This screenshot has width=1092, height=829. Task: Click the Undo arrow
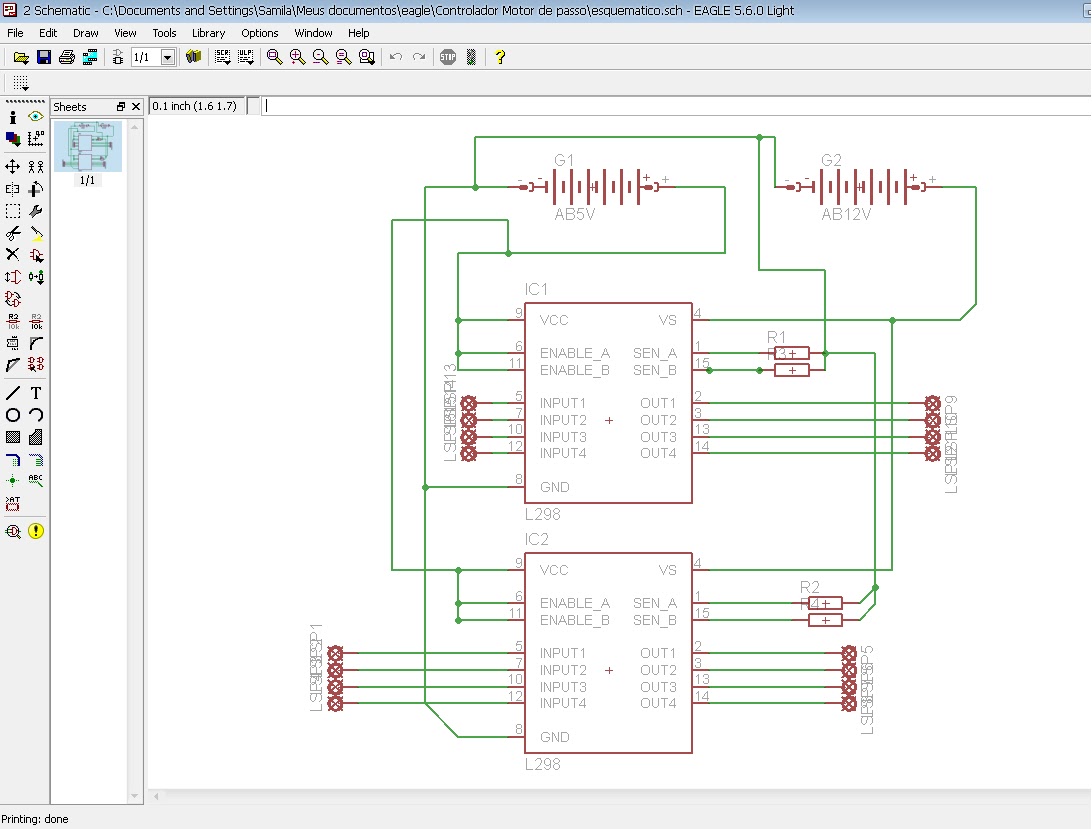pyautogui.click(x=396, y=57)
